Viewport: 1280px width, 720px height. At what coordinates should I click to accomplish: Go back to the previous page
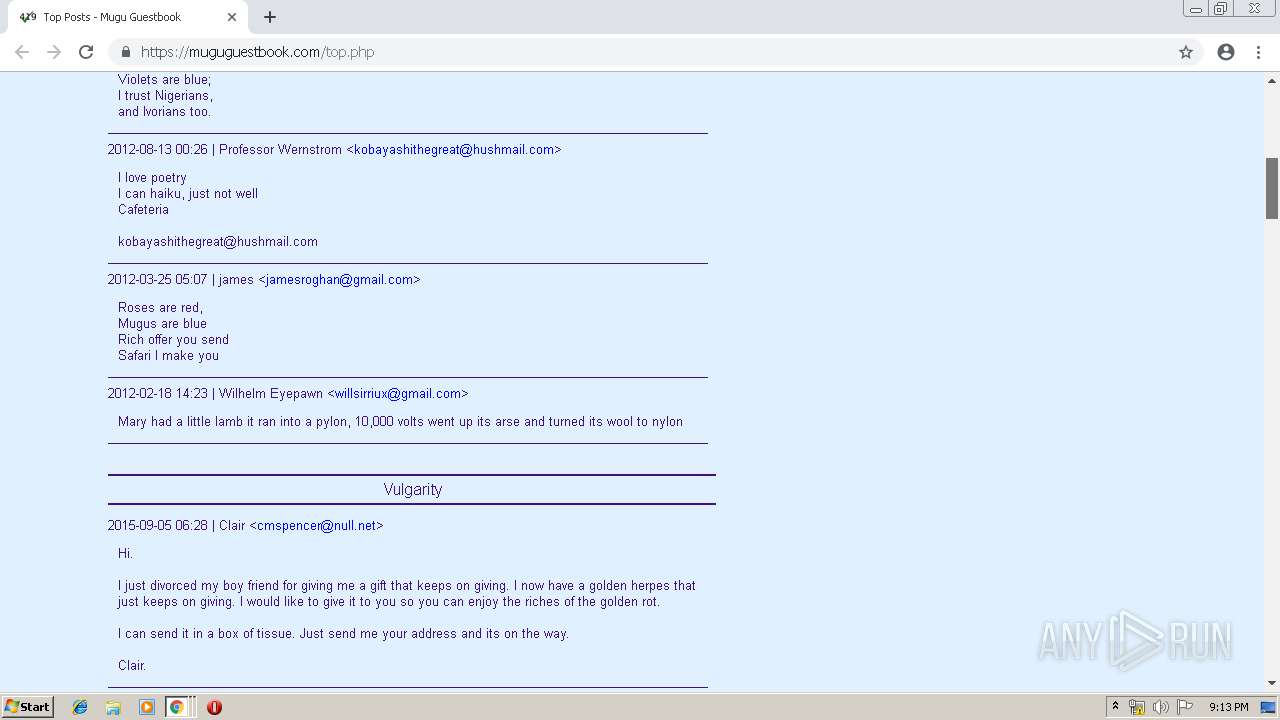coord(22,52)
